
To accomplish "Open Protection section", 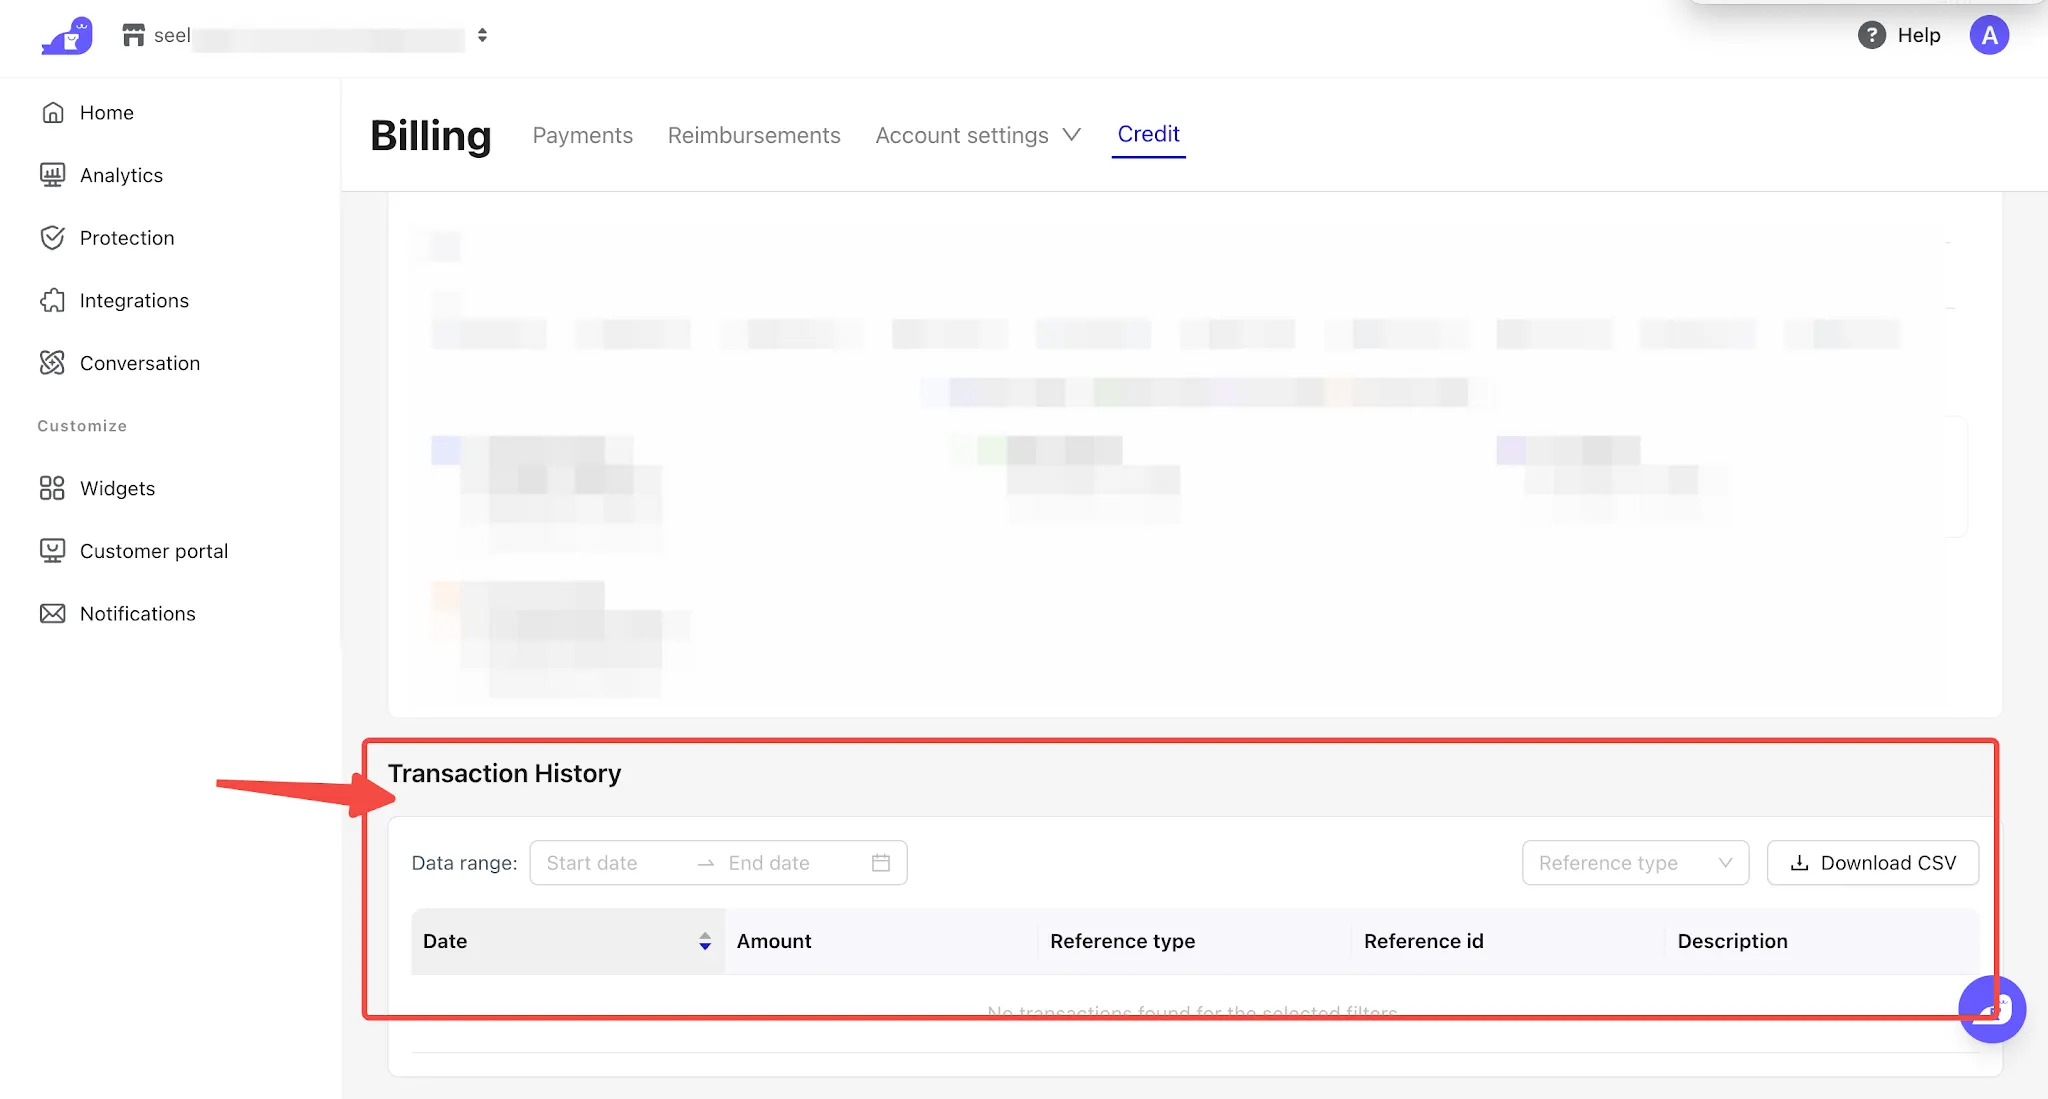I will 127,237.
